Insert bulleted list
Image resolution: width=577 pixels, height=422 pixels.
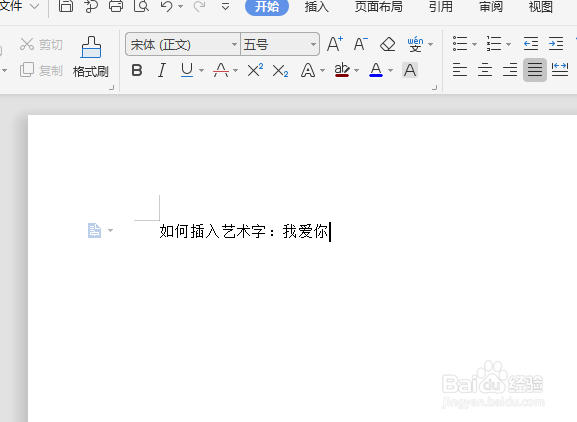pos(460,44)
